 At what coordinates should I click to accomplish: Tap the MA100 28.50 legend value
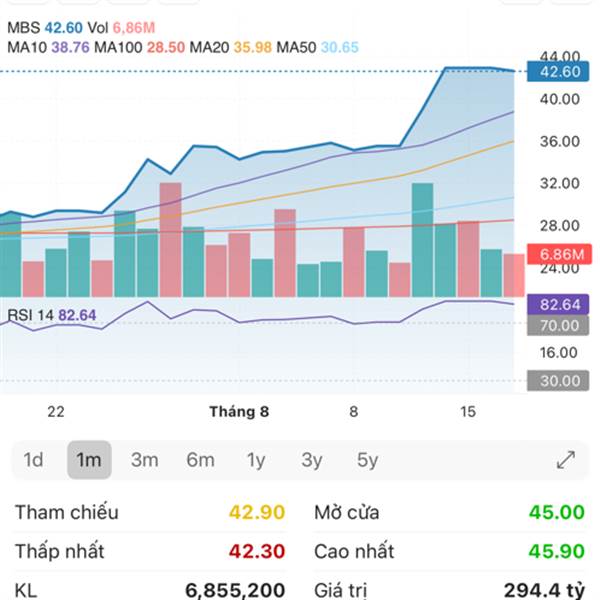140,47
